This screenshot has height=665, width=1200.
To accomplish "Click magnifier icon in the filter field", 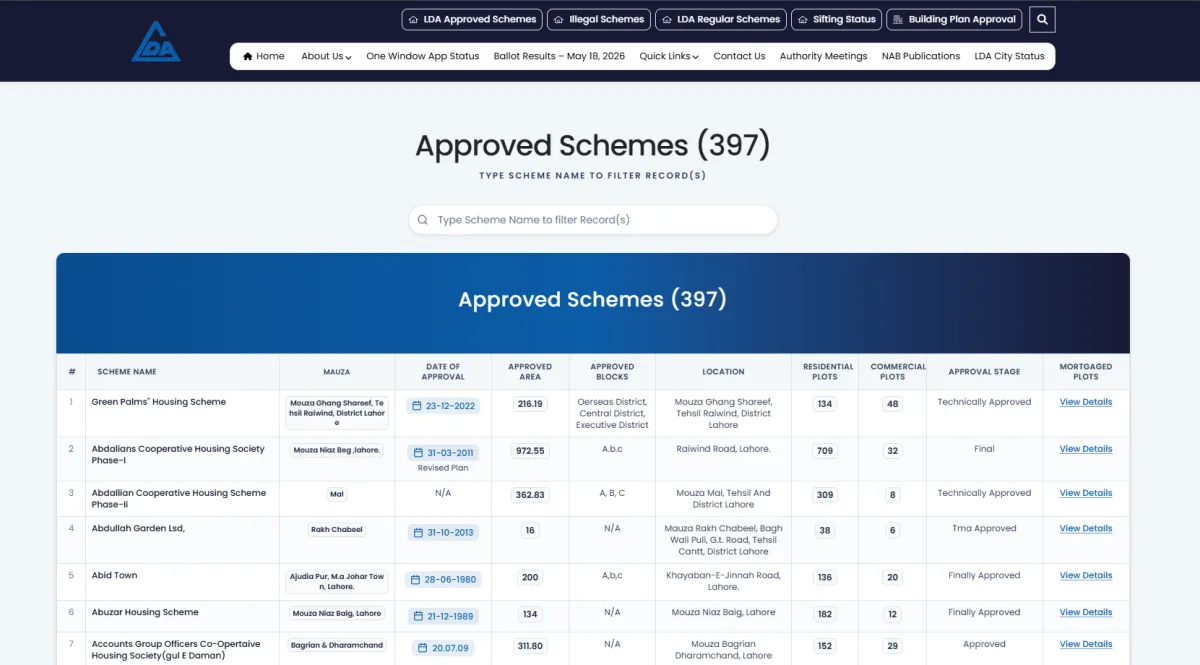I will point(423,220).
